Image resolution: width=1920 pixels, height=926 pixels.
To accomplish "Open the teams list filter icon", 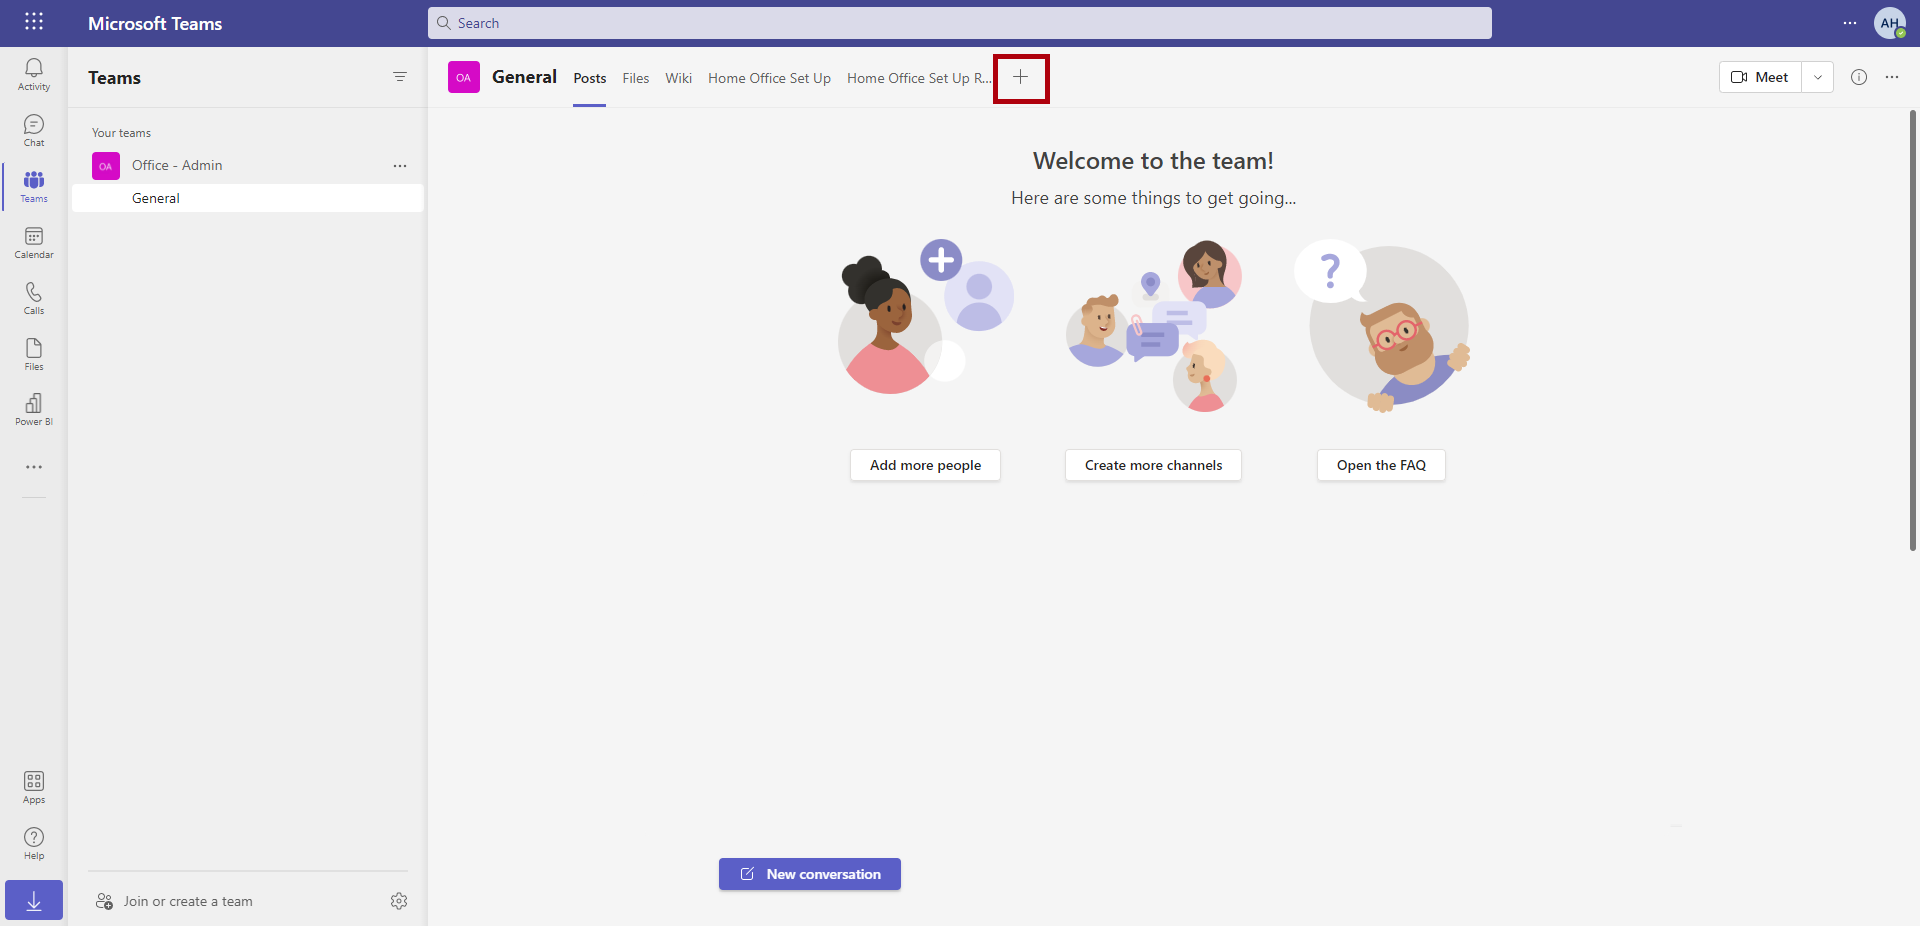I will (400, 77).
